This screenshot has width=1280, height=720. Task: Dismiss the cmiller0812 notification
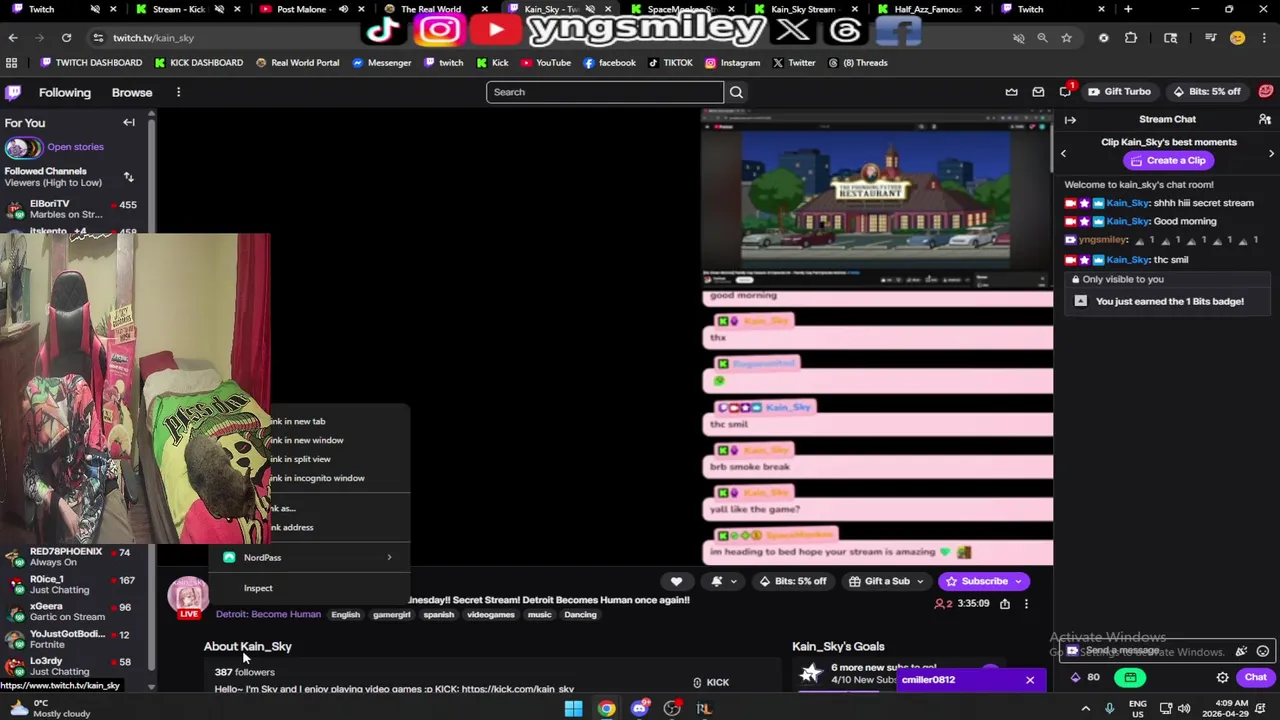point(1029,680)
